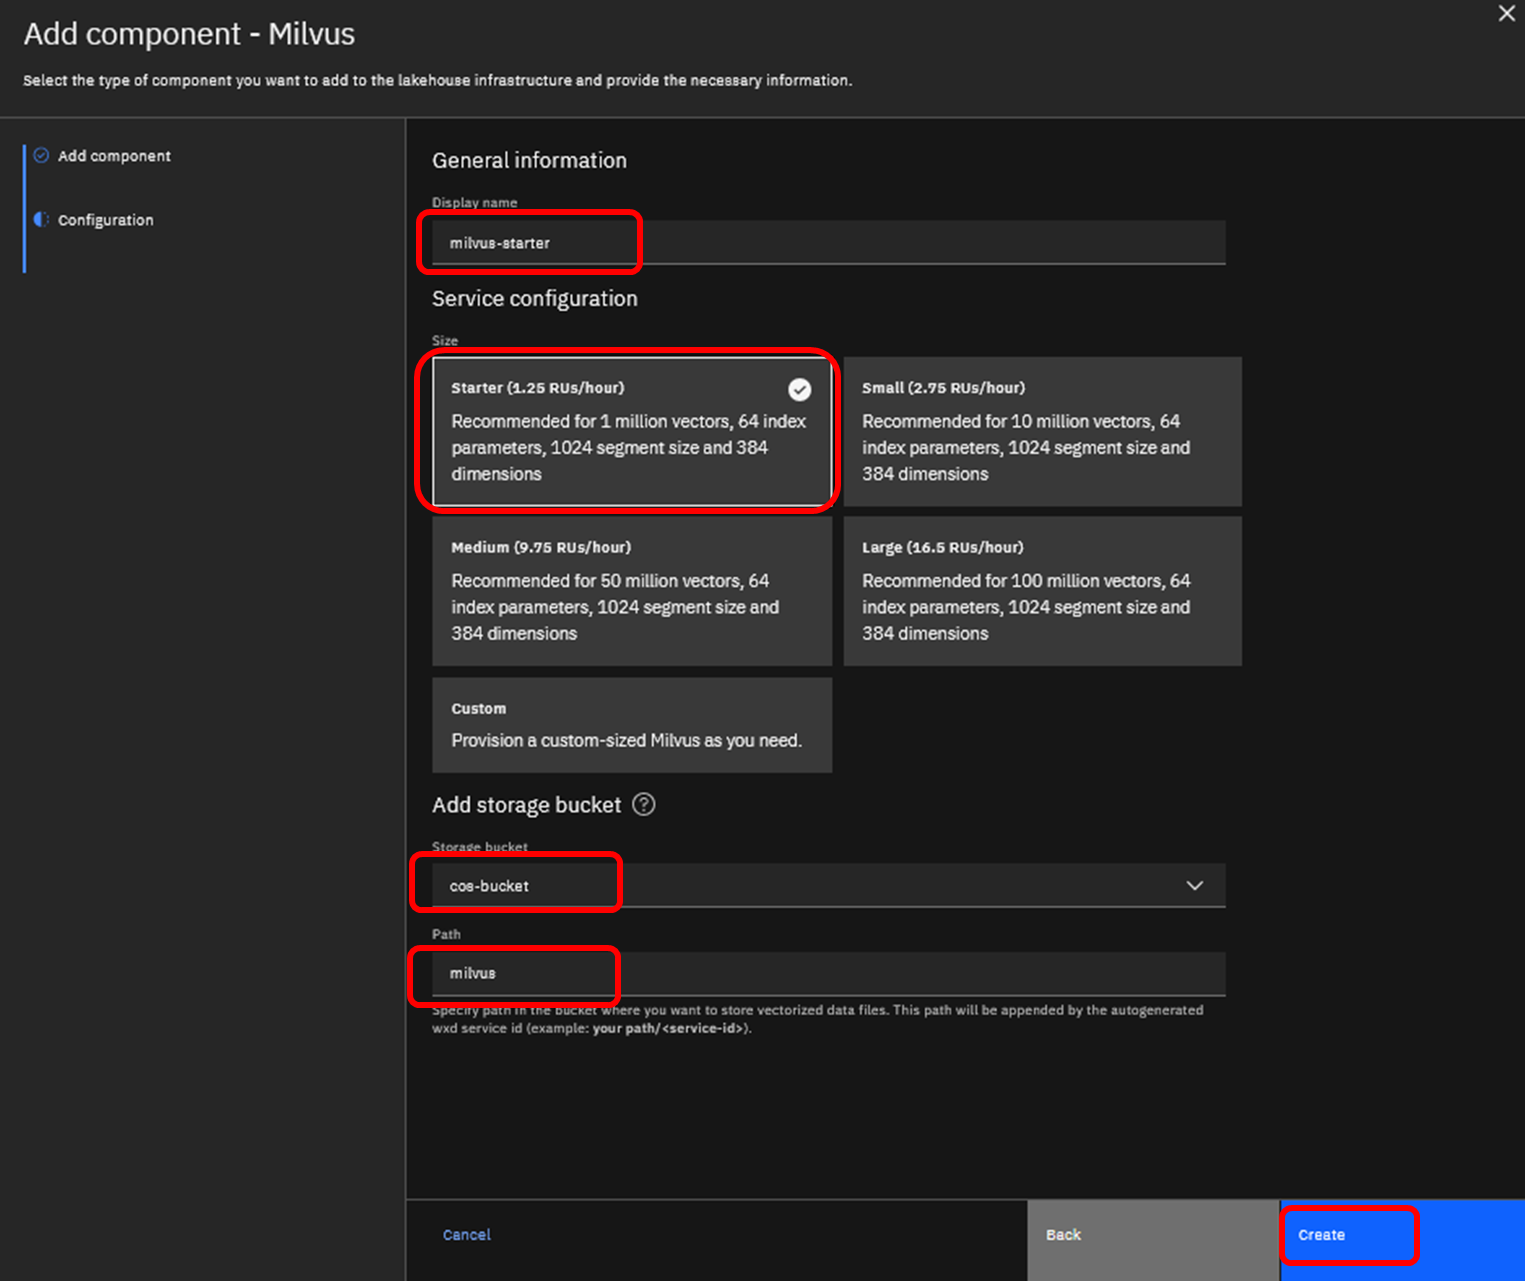Screen dimensions: 1525x1281
Task: Go to the Add component step
Action: [x=114, y=156]
